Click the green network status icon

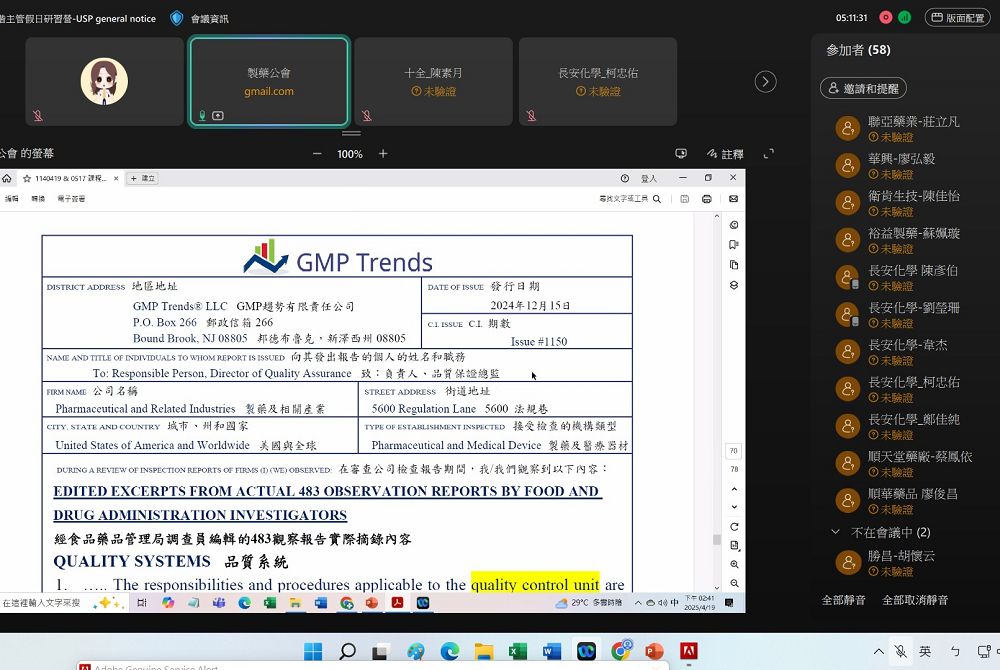coord(904,18)
